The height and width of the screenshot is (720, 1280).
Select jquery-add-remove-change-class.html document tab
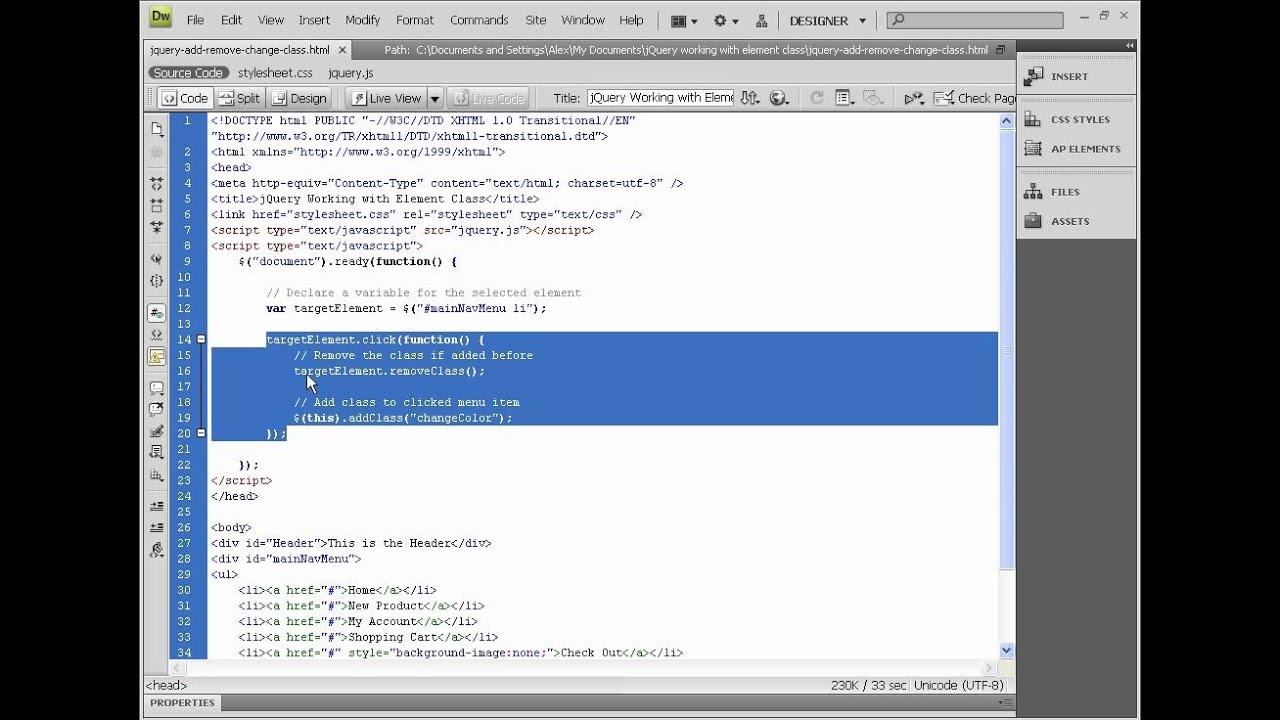point(240,49)
